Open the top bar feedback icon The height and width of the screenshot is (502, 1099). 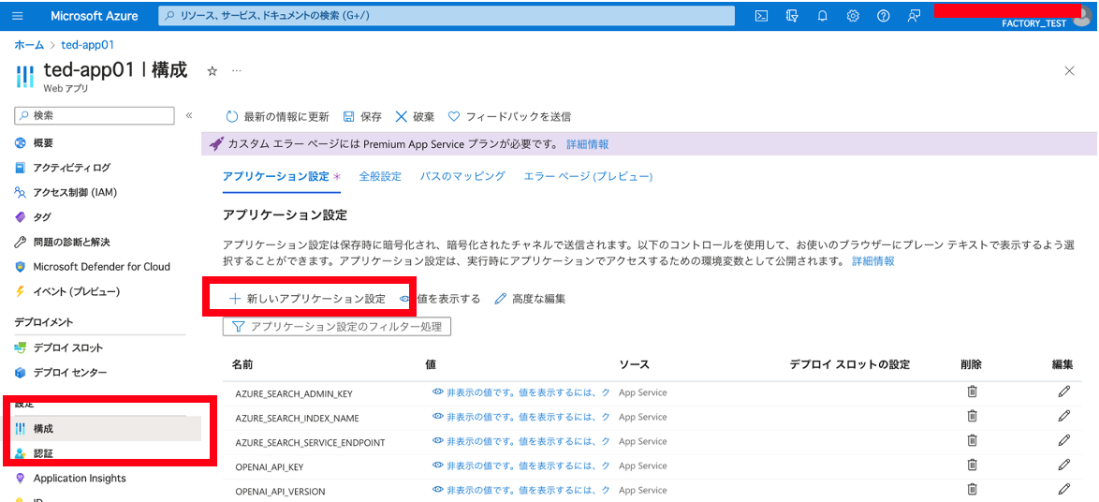click(x=913, y=16)
